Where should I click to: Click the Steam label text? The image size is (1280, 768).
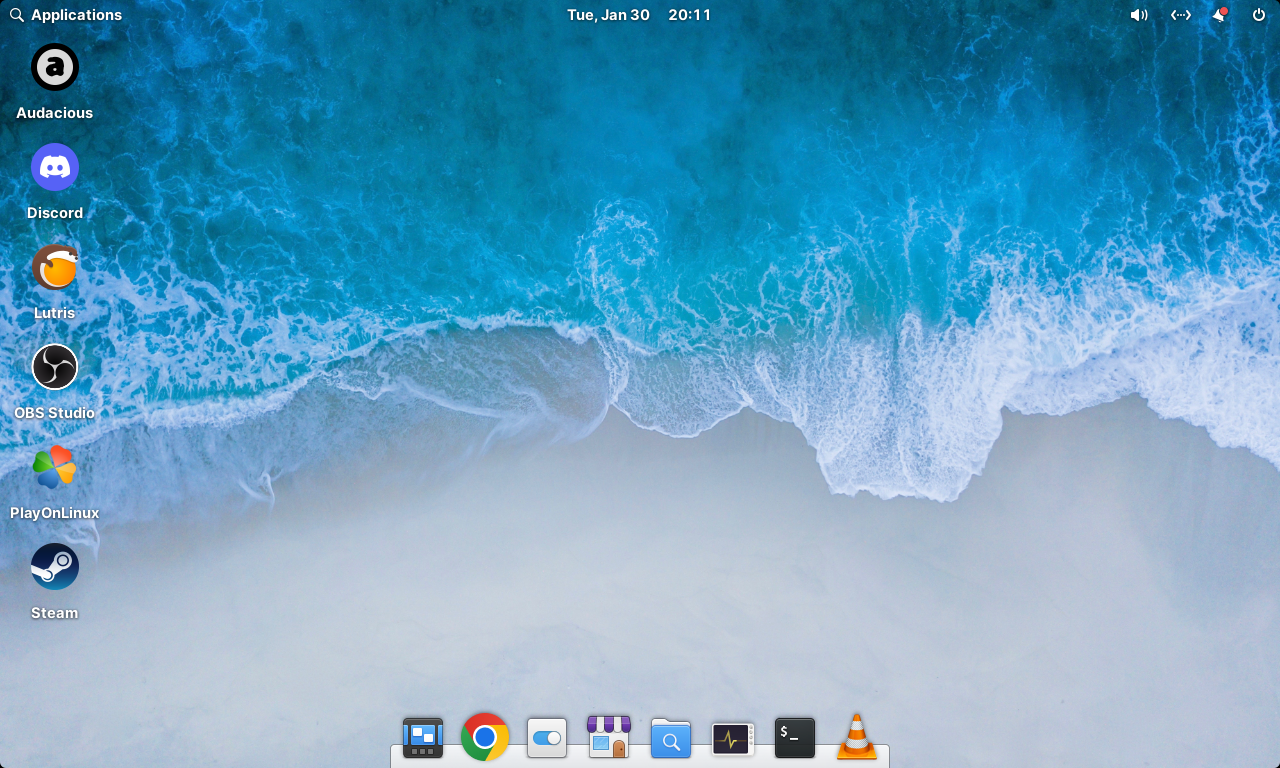[x=55, y=613]
